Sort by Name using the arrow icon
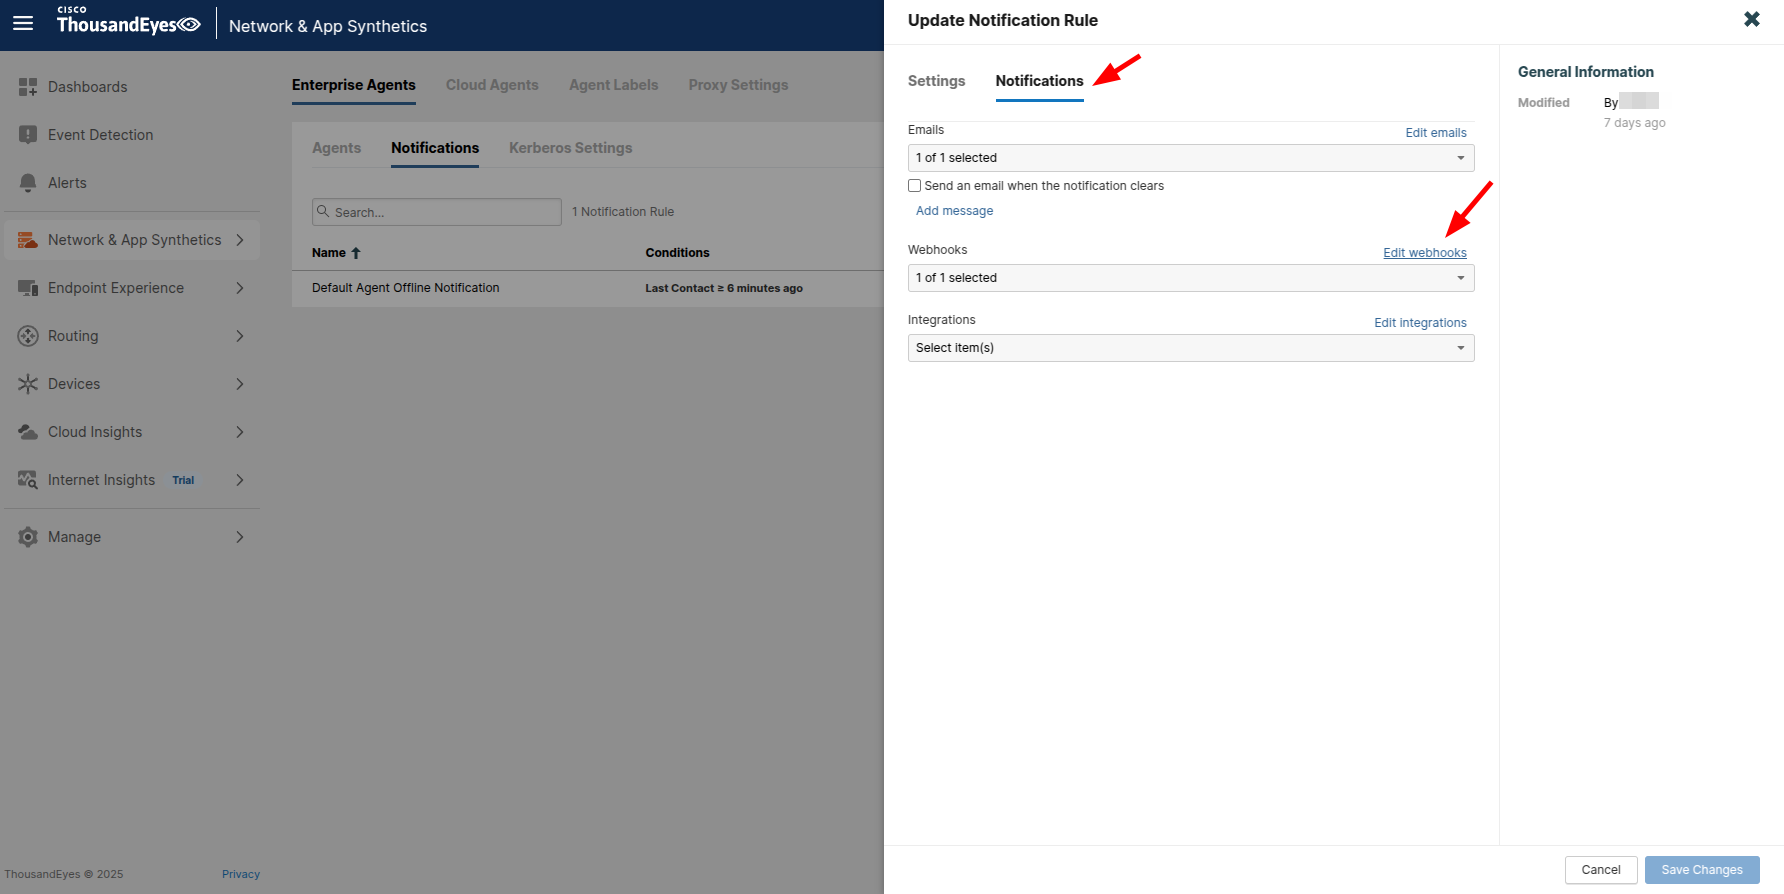 click(x=356, y=253)
